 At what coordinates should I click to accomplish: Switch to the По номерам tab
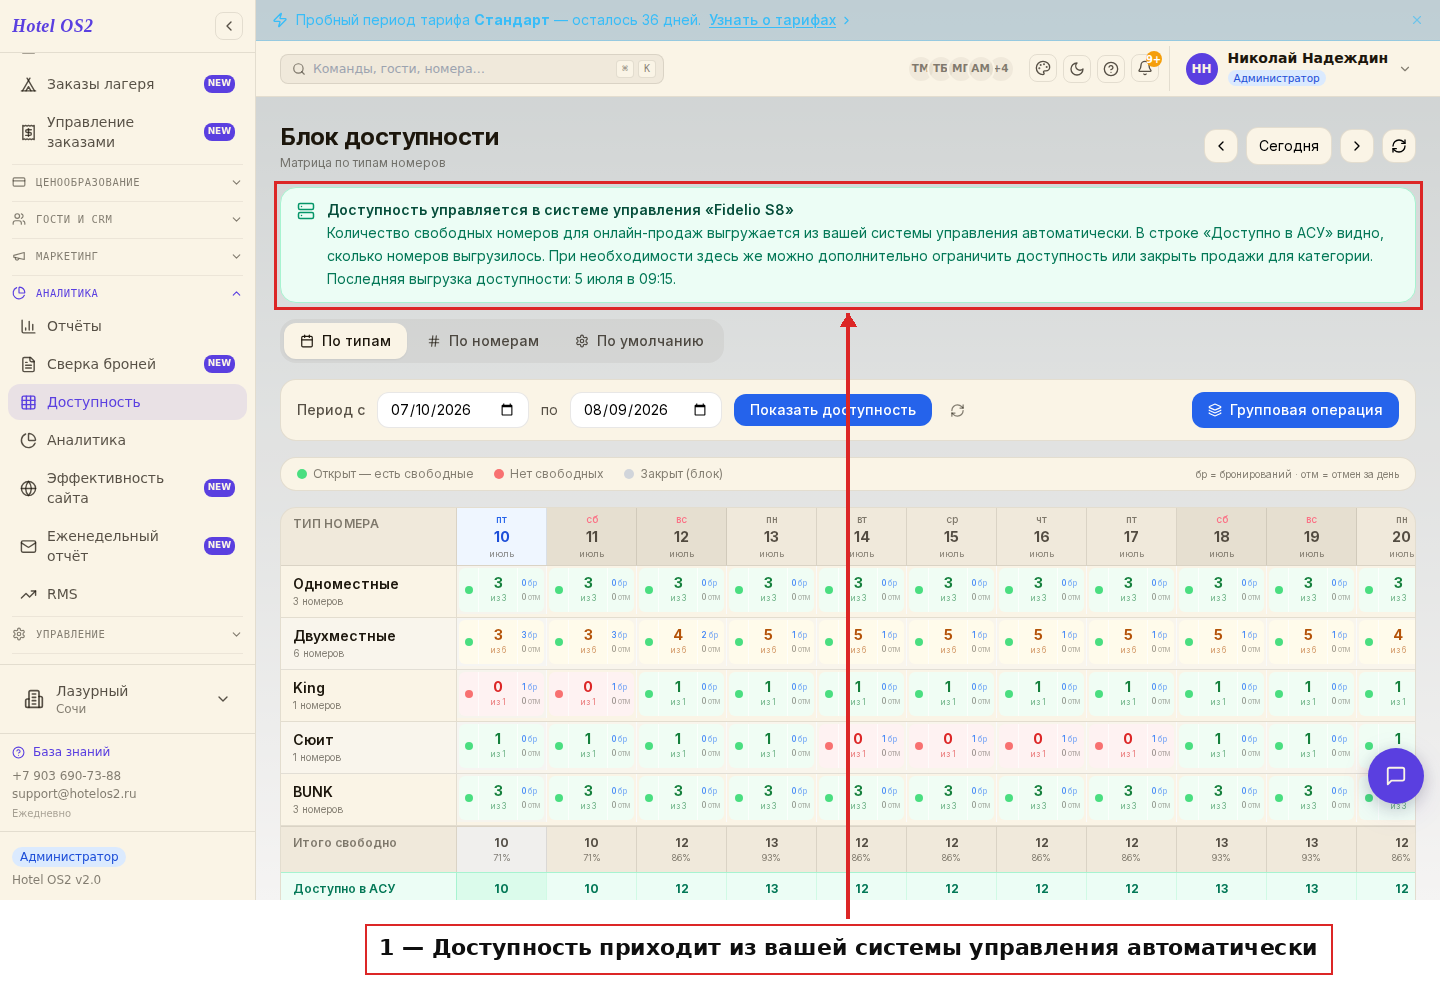click(483, 341)
